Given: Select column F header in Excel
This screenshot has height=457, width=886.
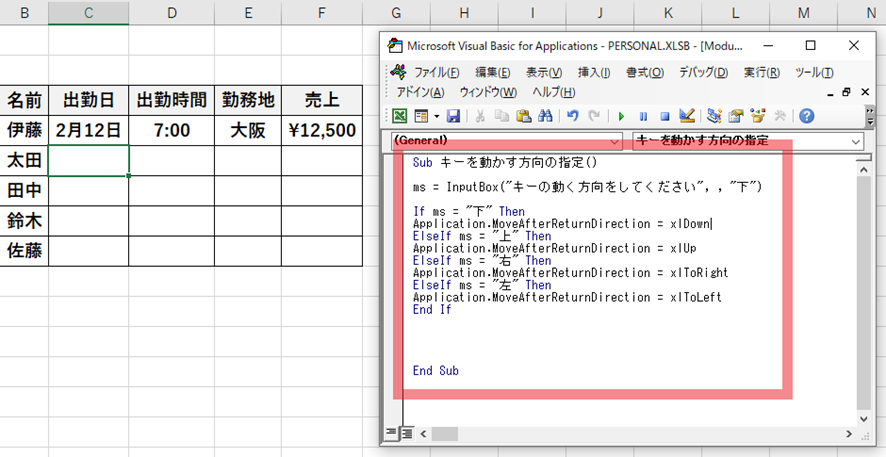Looking at the screenshot, I should (322, 12).
